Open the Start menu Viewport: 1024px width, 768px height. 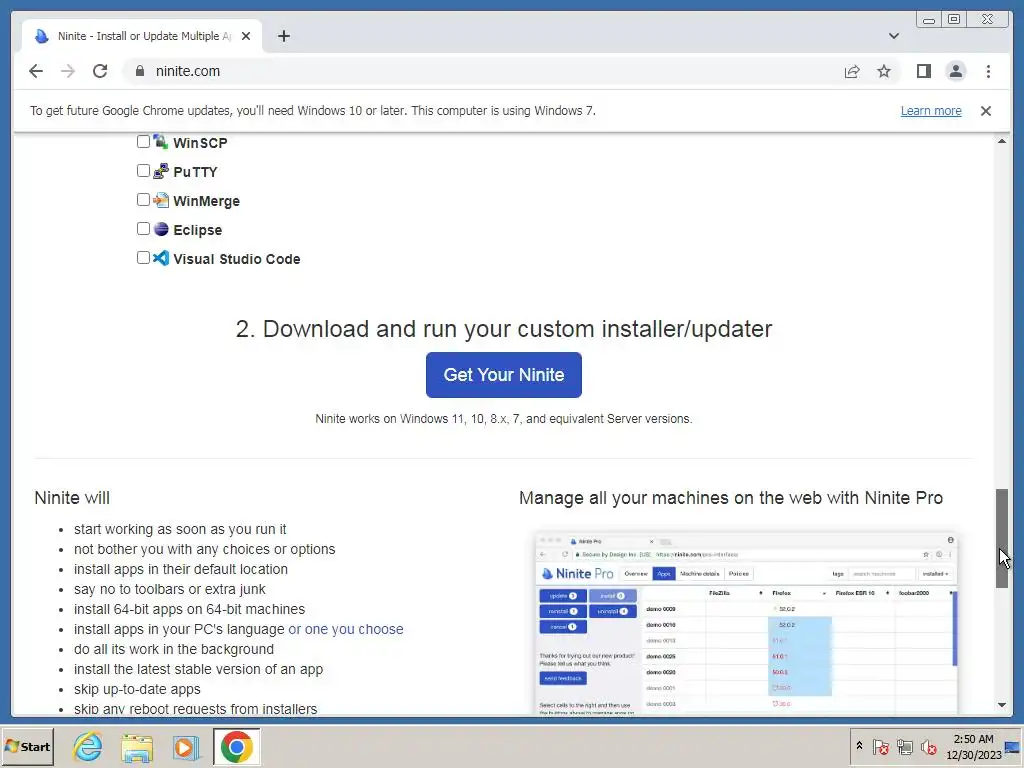pos(27,746)
